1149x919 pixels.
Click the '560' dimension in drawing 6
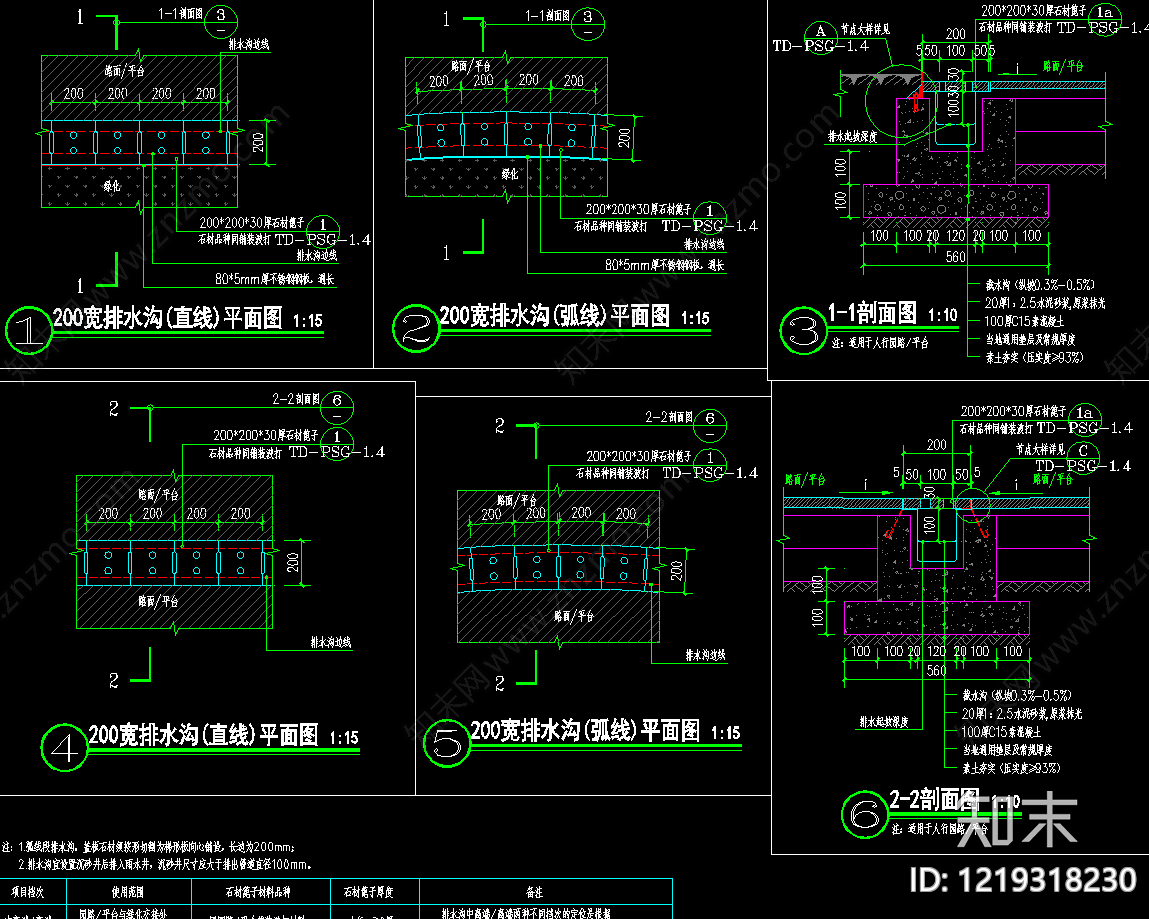pyautogui.click(x=936, y=671)
